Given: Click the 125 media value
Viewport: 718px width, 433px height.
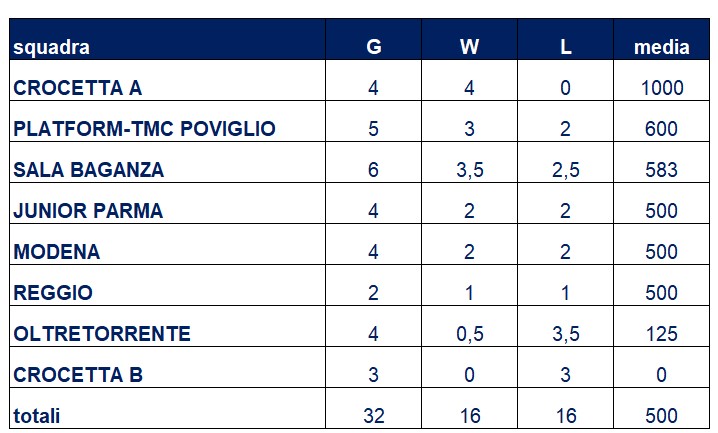Looking at the screenshot, I should (662, 334).
